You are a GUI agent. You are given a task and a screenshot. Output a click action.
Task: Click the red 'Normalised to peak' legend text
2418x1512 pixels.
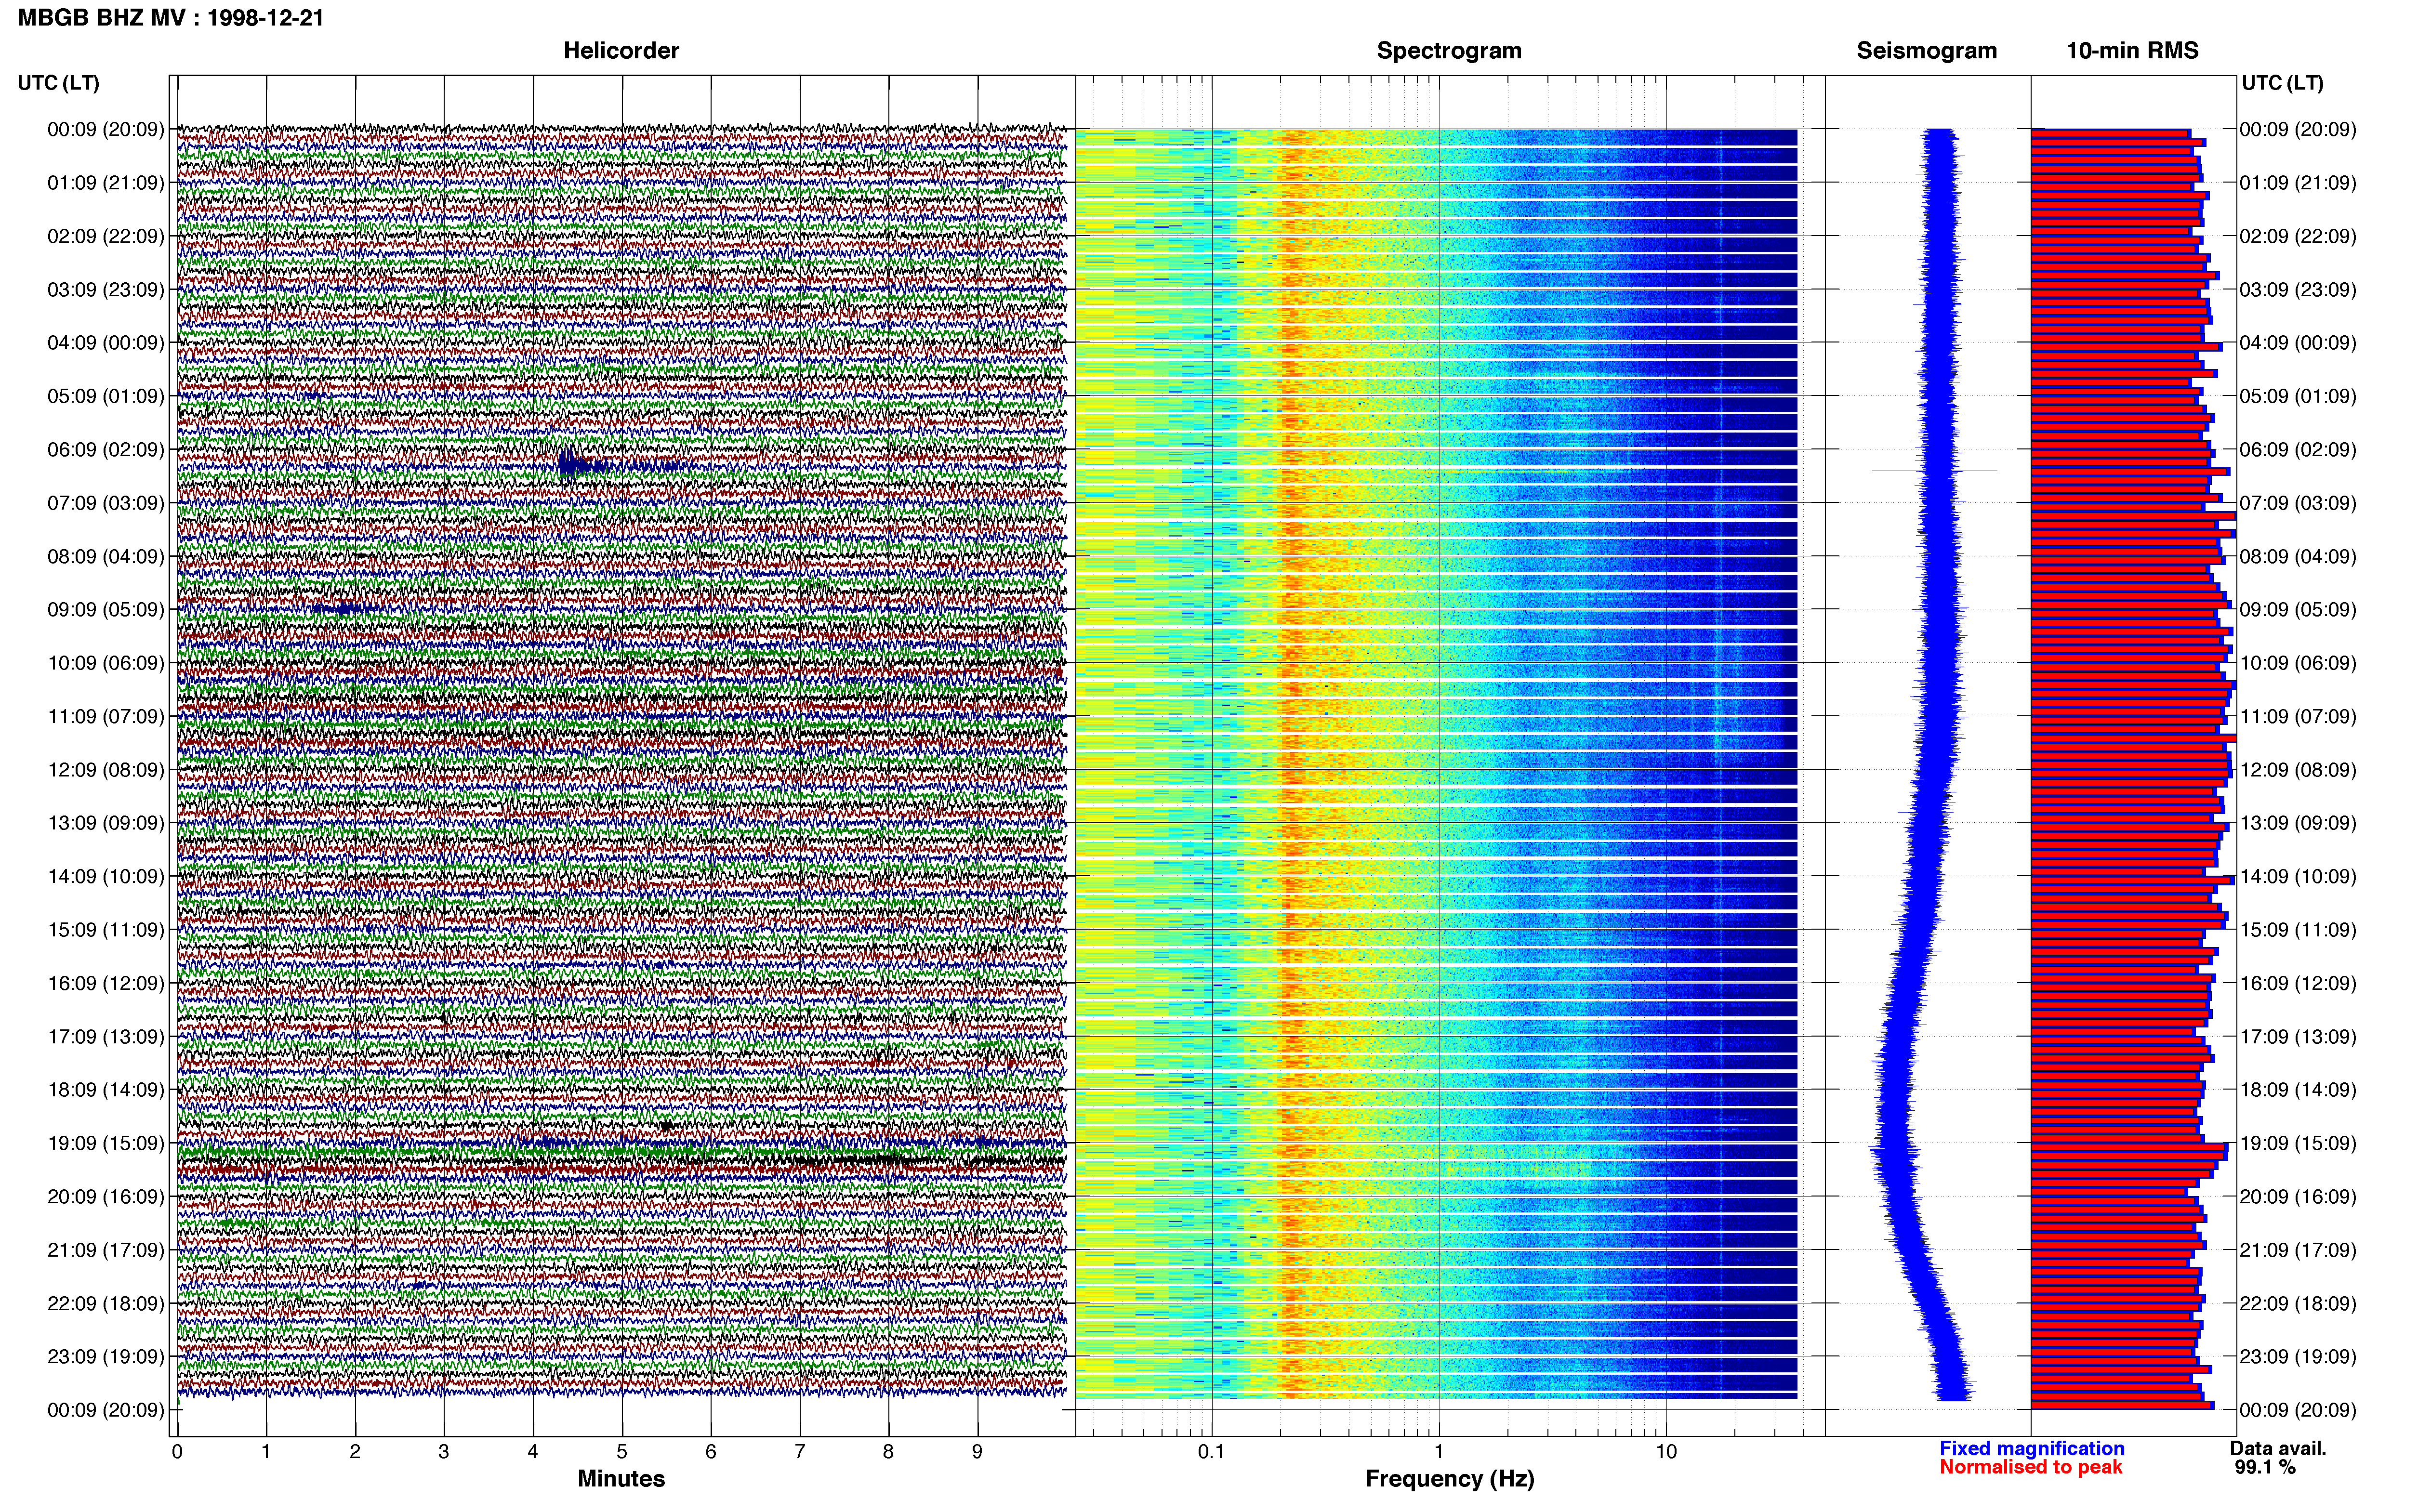(x=2031, y=1467)
